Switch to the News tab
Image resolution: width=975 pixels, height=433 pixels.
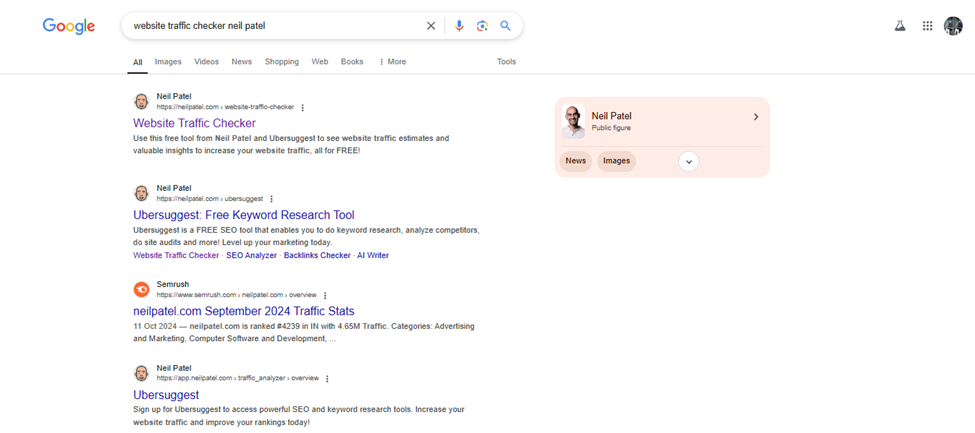(242, 62)
